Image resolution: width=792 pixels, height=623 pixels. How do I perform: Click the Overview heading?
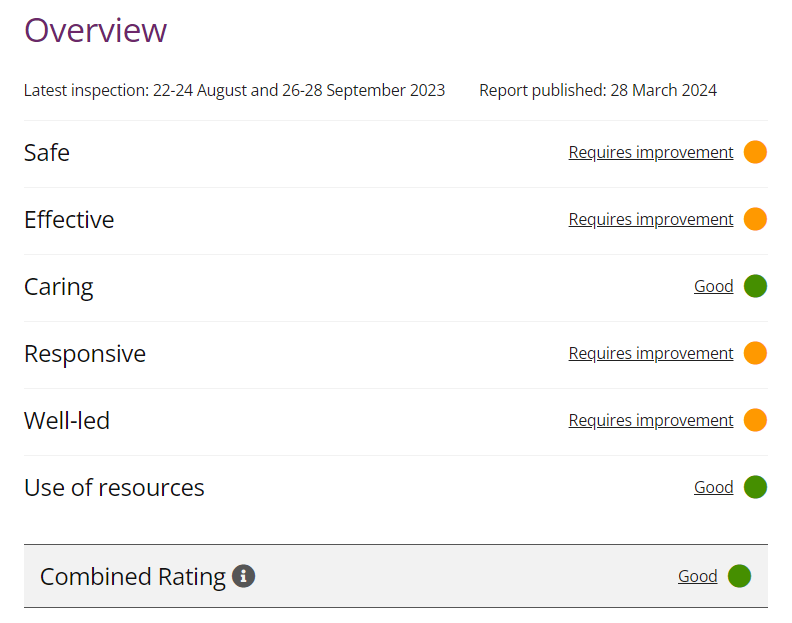(95, 30)
